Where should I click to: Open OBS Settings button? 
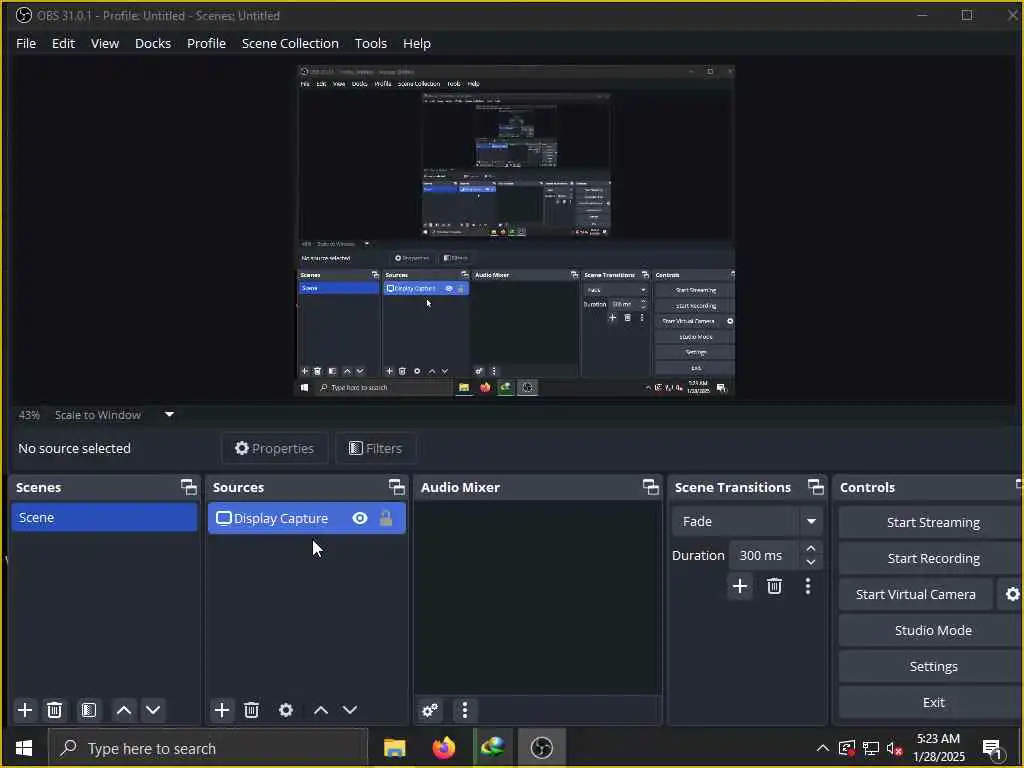point(933,666)
